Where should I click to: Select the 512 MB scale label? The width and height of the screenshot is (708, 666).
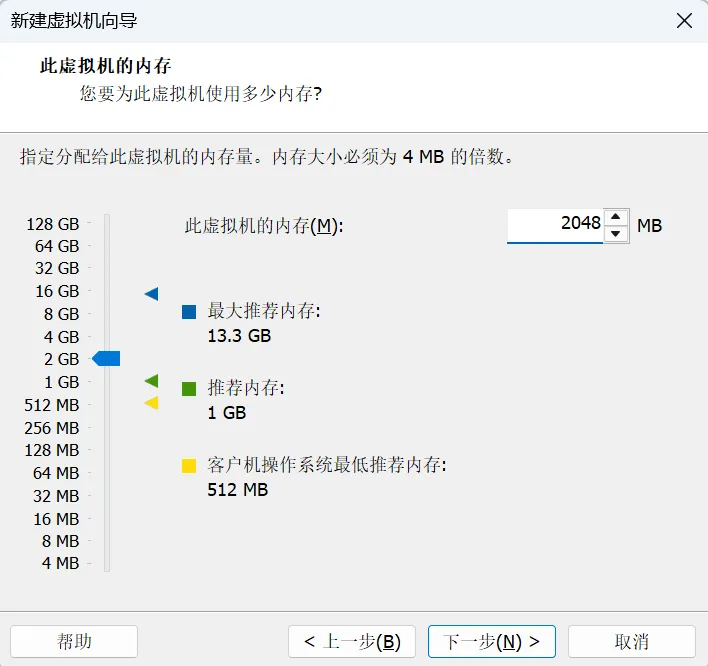click(x=51, y=405)
